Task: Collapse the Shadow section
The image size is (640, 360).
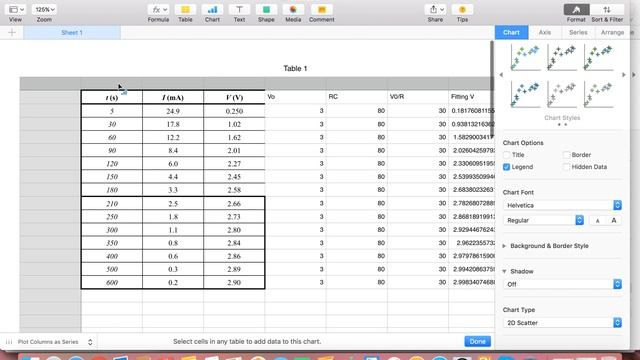Action: (x=504, y=271)
